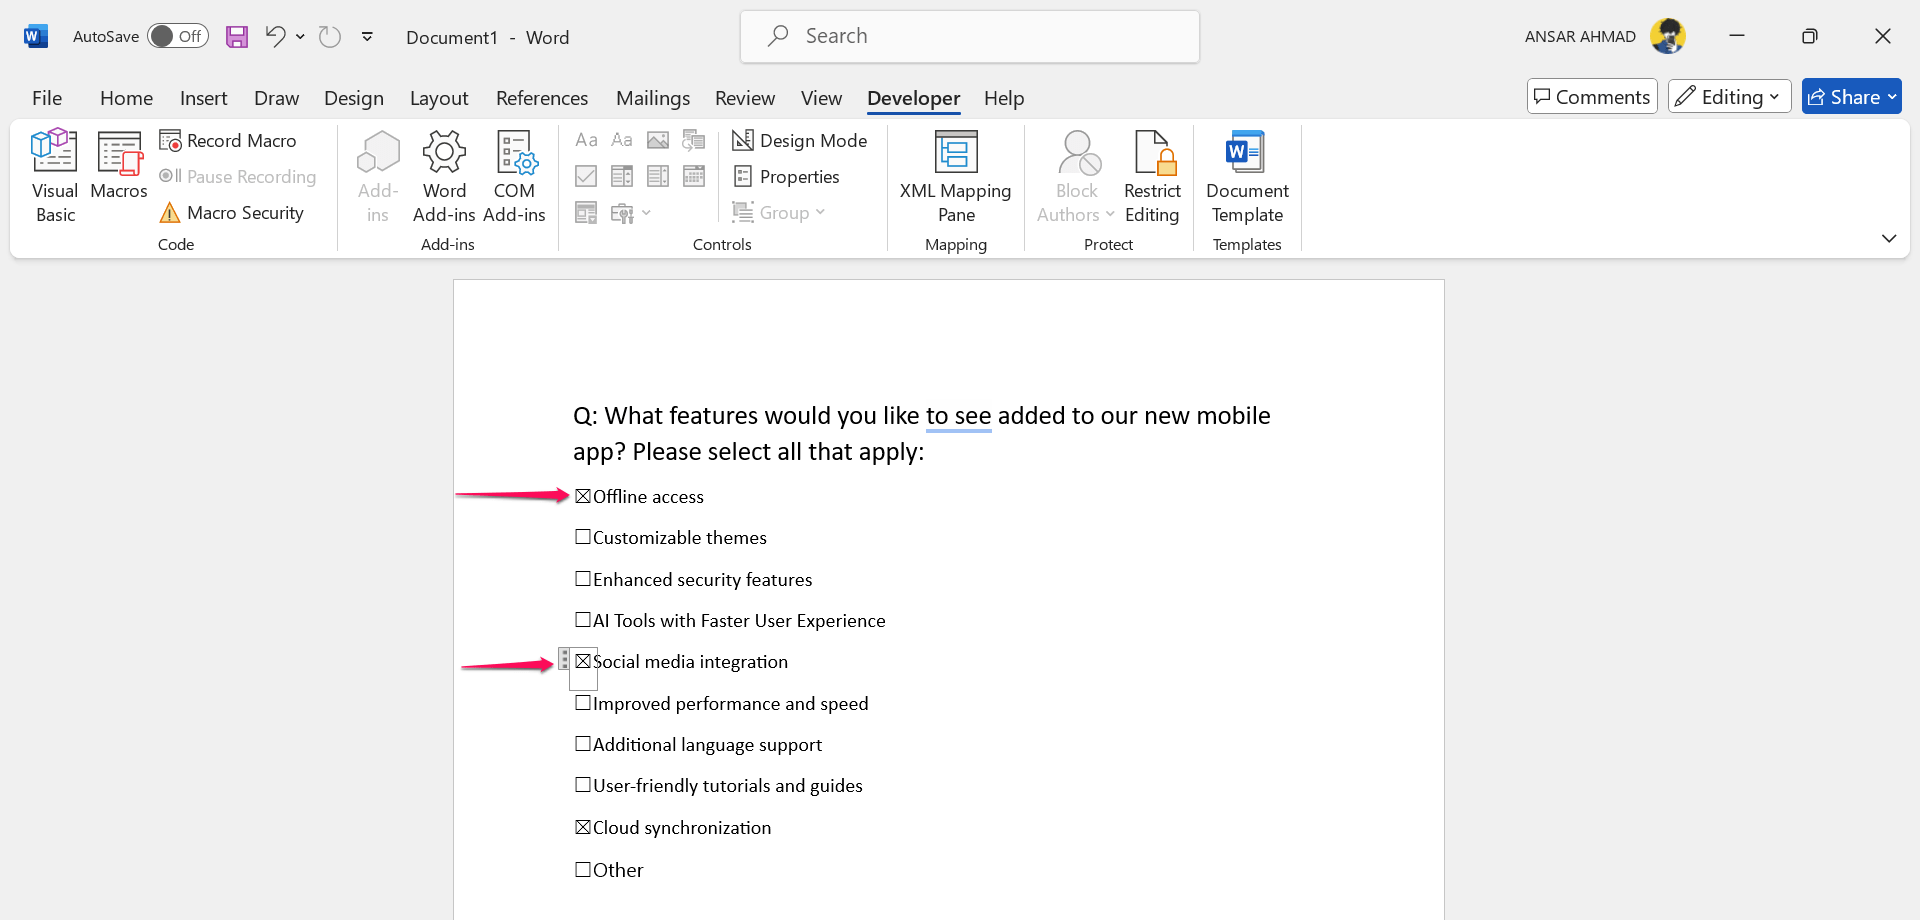1920x920 pixels.
Task: Click the Search box in title bar
Action: pyautogui.click(x=970, y=36)
